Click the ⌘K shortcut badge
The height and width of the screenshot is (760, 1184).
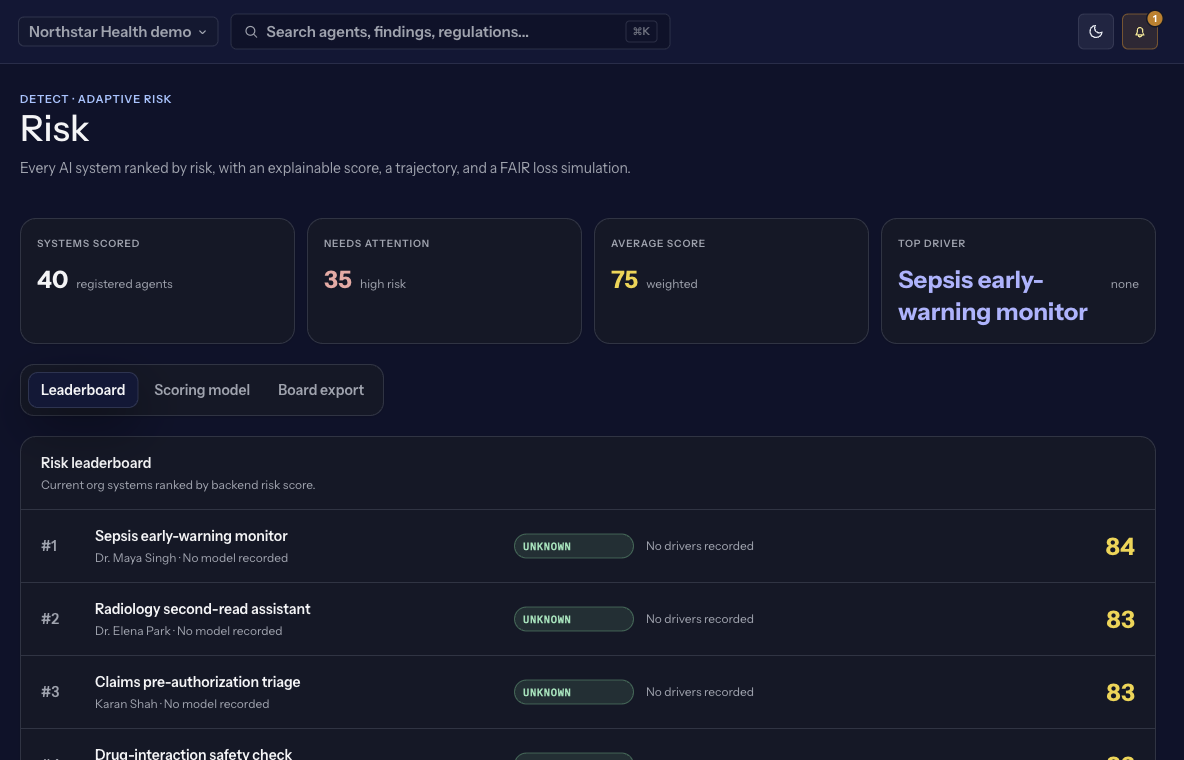[641, 32]
